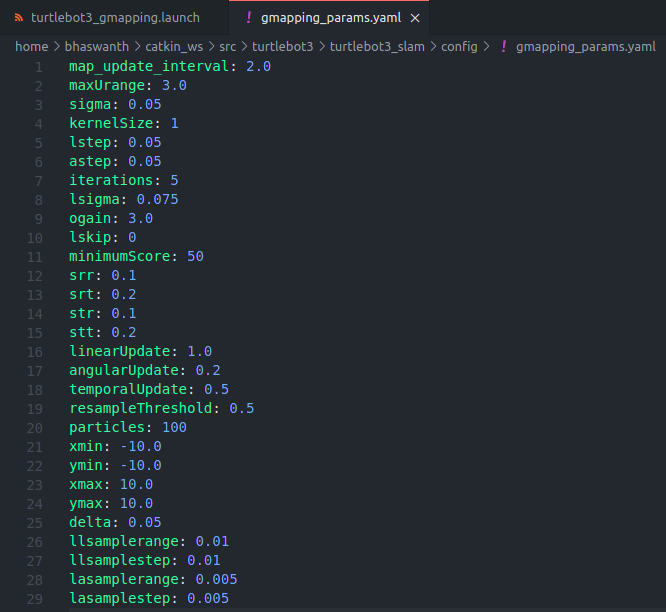Open 'home' breadcrumb segment
The image size is (666, 612).
[31, 47]
